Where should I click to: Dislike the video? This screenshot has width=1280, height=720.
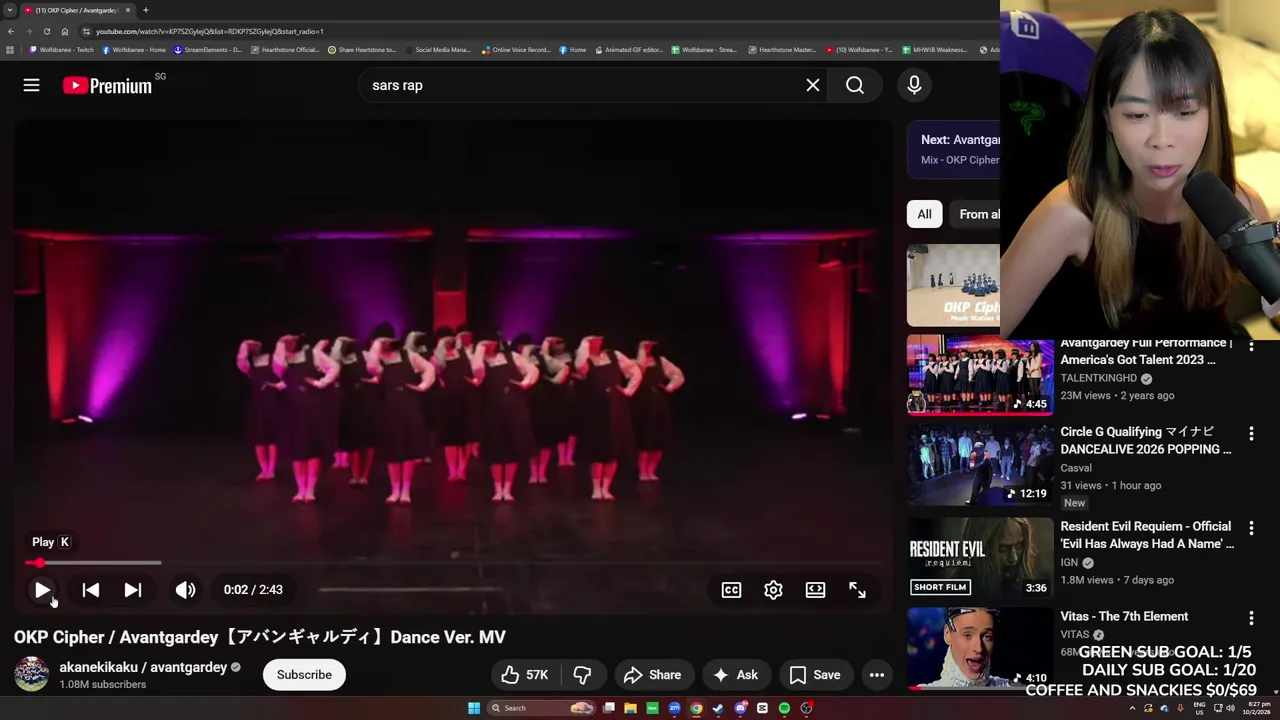[x=582, y=675]
